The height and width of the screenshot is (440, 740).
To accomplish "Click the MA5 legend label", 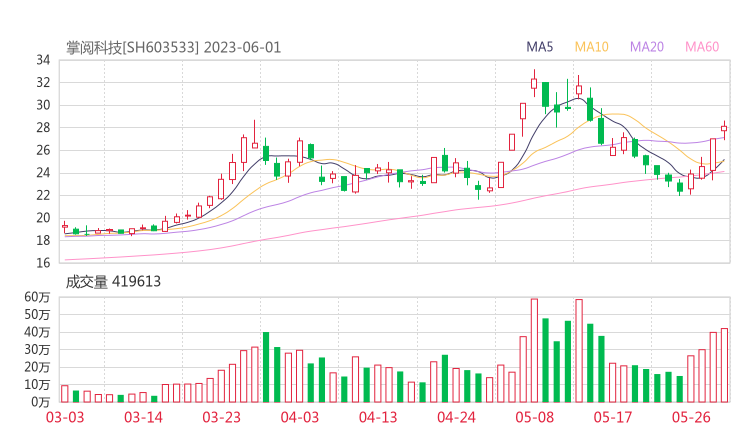I will (x=539, y=47).
